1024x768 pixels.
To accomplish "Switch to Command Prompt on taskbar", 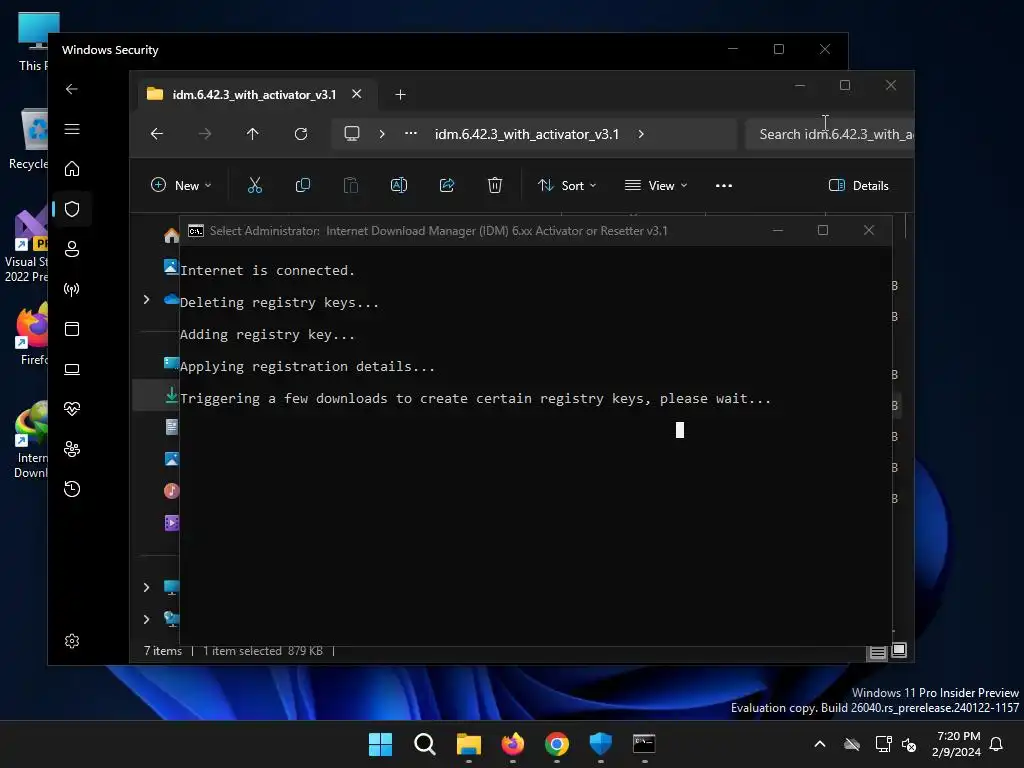I will click(645, 744).
